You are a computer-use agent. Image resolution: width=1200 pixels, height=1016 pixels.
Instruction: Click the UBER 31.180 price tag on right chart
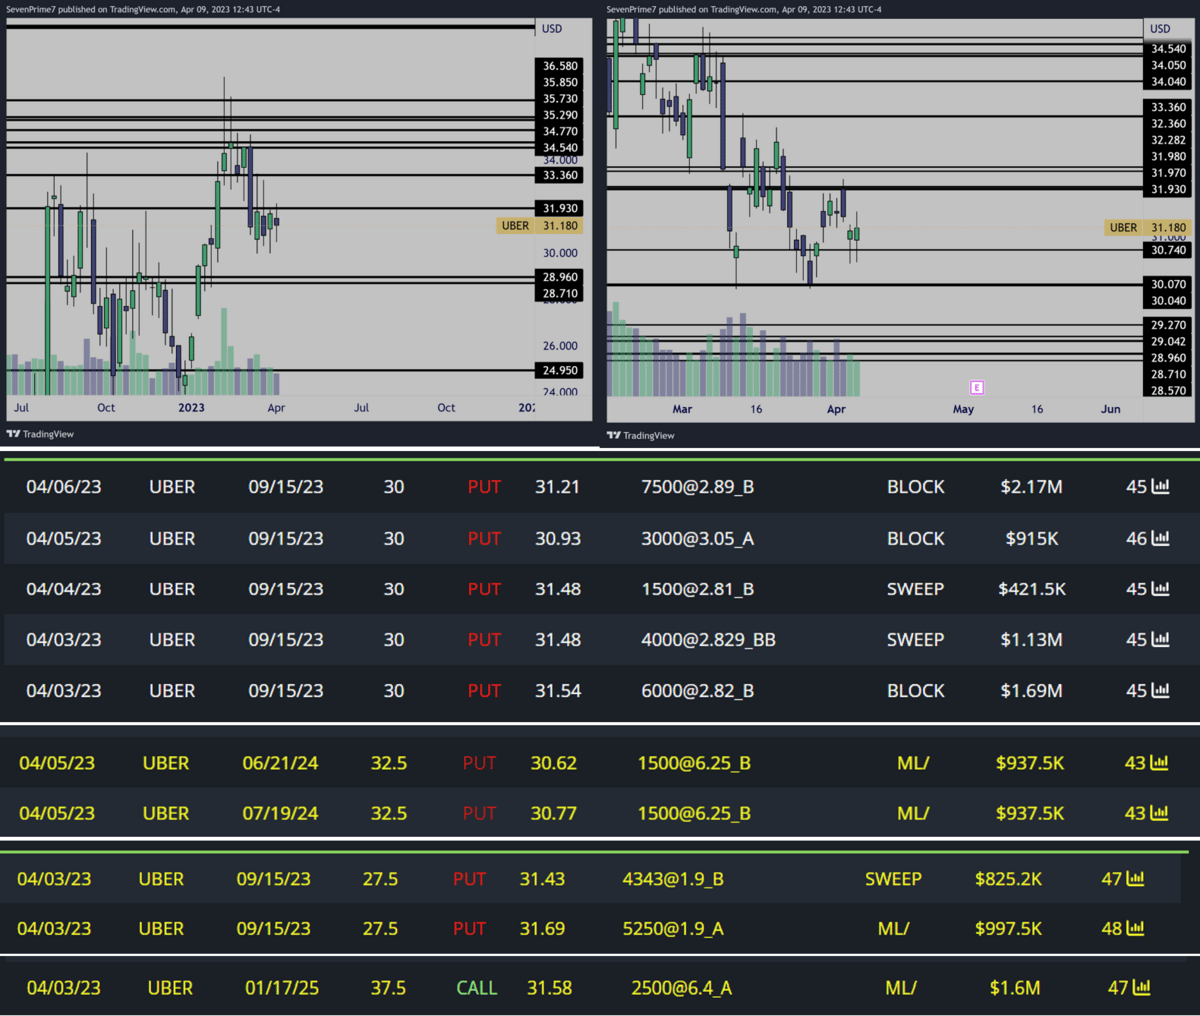click(1148, 228)
